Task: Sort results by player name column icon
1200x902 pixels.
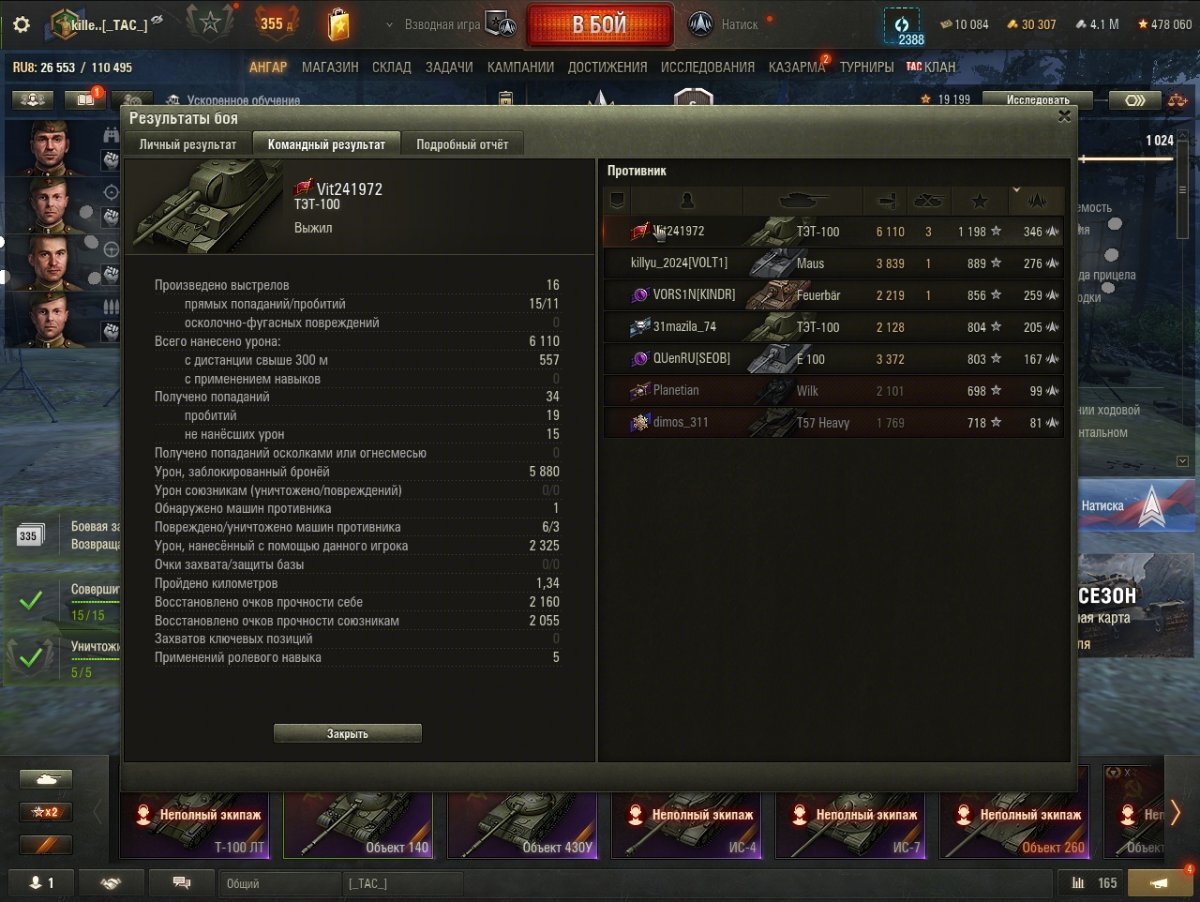Action: (x=686, y=201)
